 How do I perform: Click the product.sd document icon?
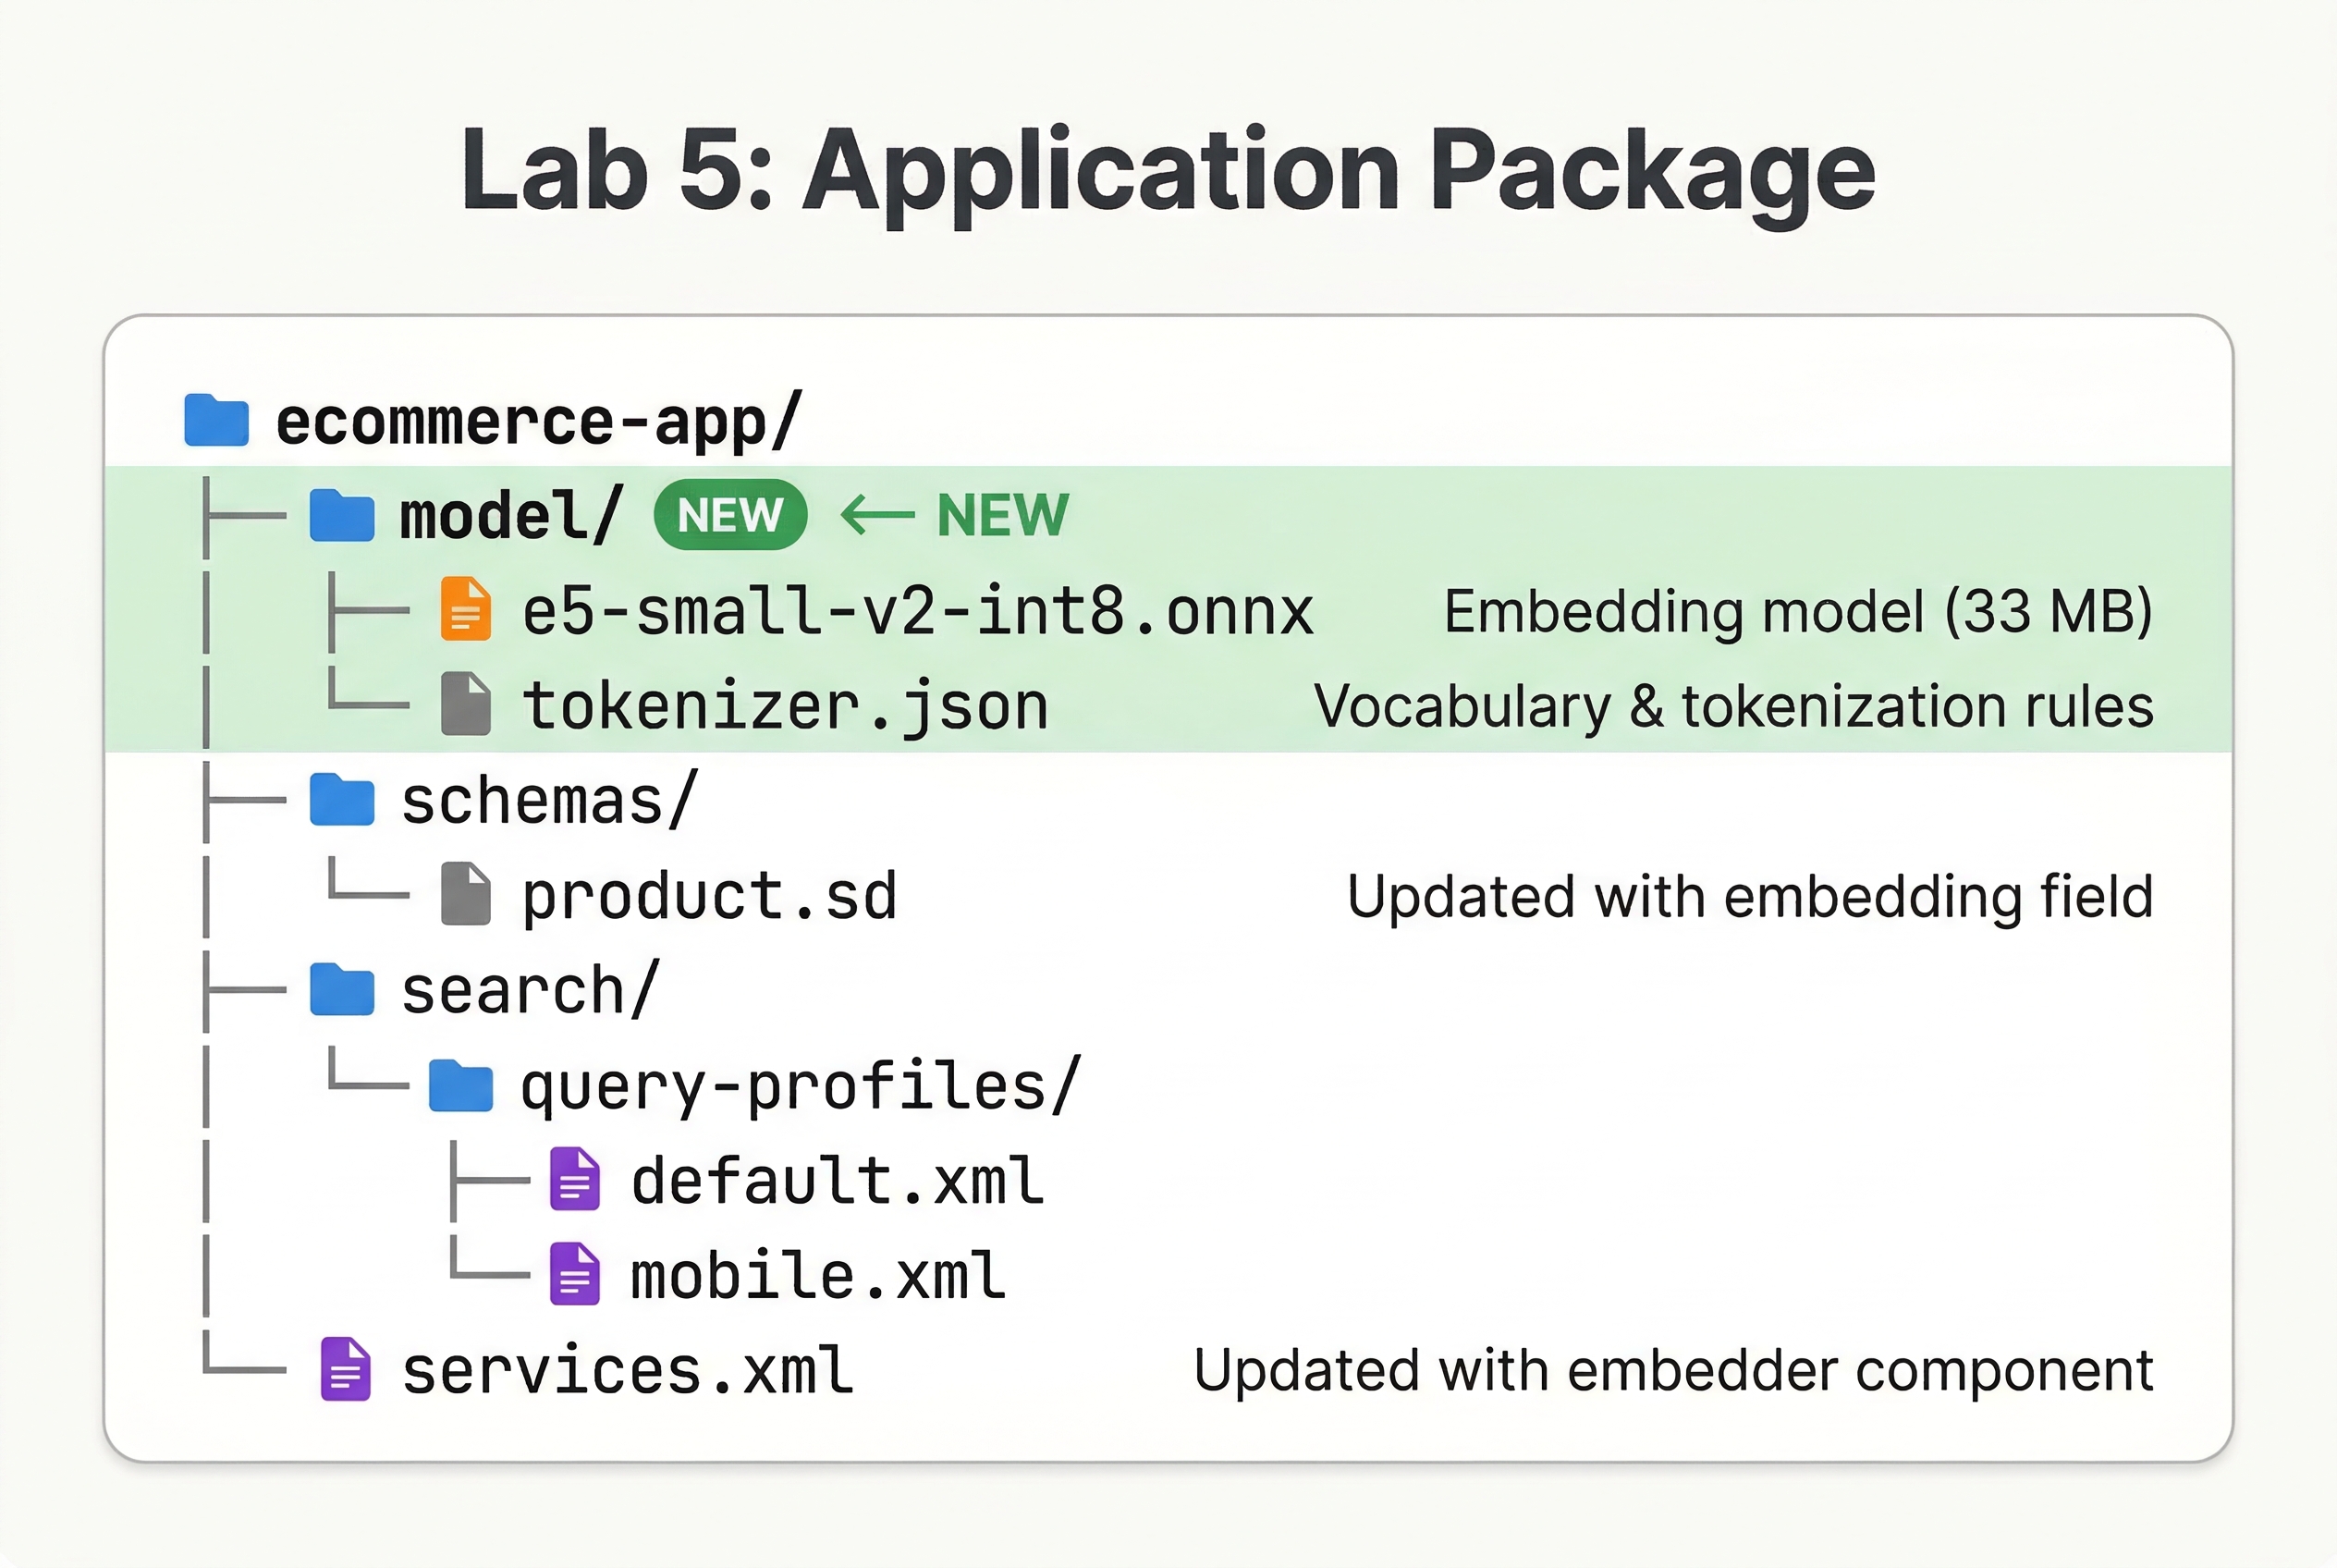tap(464, 893)
